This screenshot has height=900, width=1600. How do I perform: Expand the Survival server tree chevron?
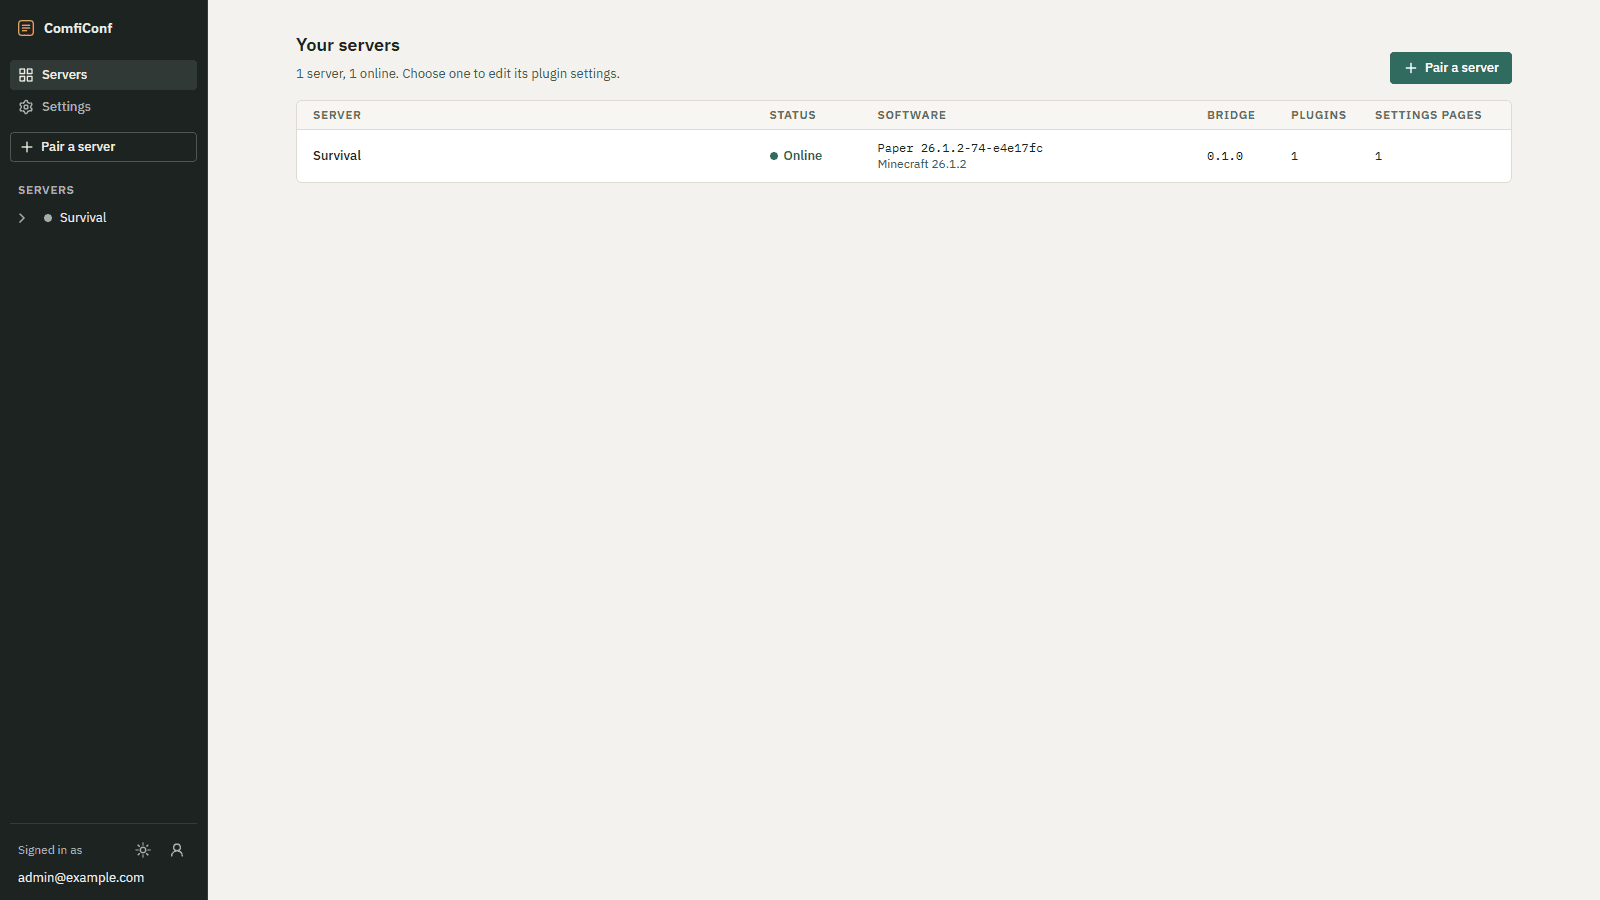[22, 218]
